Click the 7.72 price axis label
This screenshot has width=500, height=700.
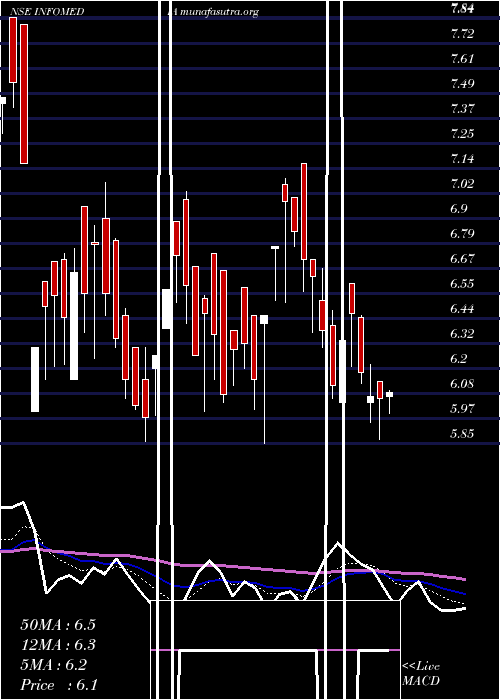462,33
